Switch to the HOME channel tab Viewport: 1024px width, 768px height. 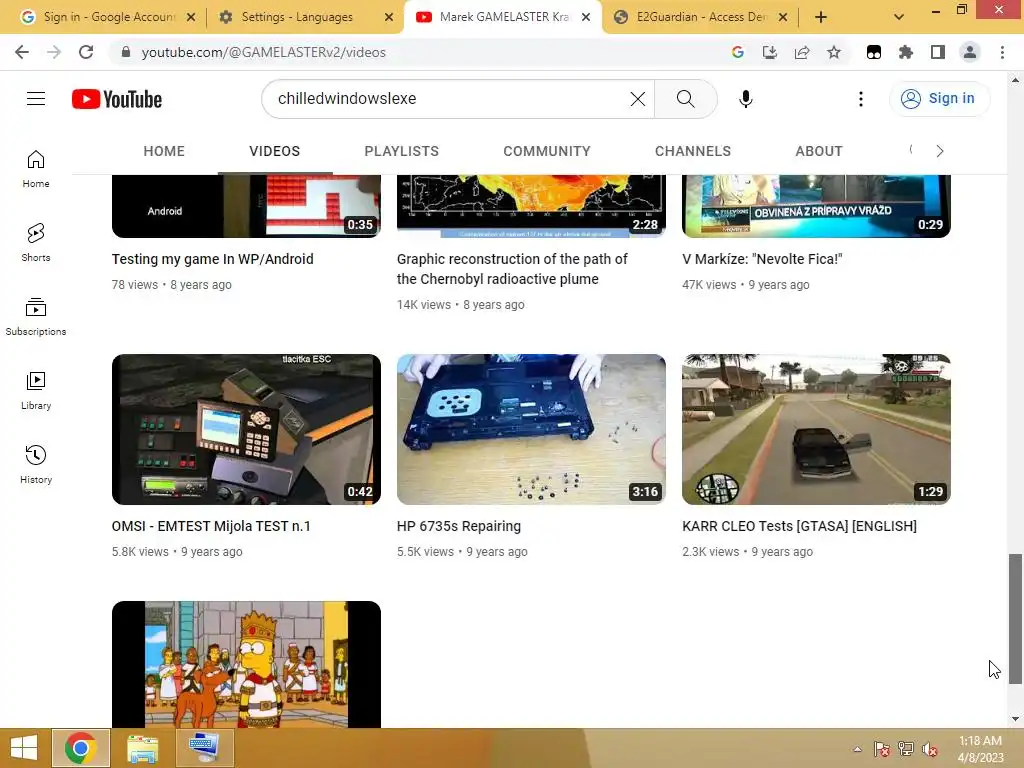coord(164,151)
